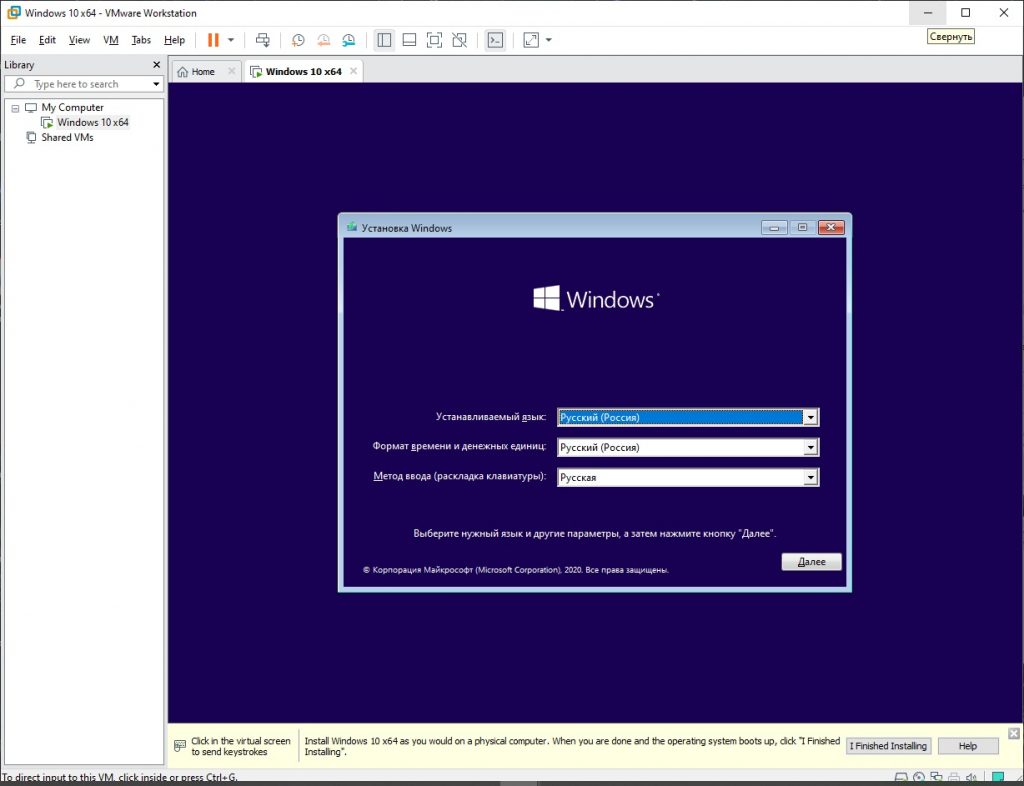
Task: Close the Windows 10 x64 tab
Action: [x=353, y=71]
